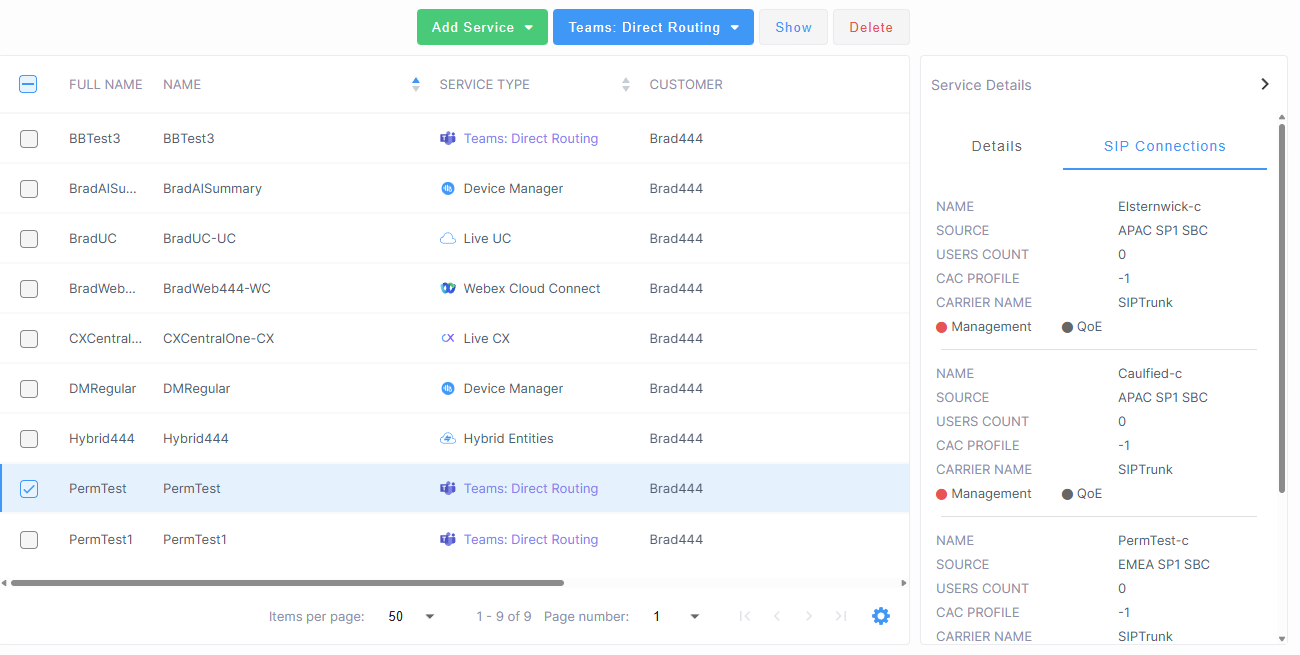This screenshot has height=655, width=1300.
Task: Collapse the Service Details panel chevron
Action: (1265, 84)
